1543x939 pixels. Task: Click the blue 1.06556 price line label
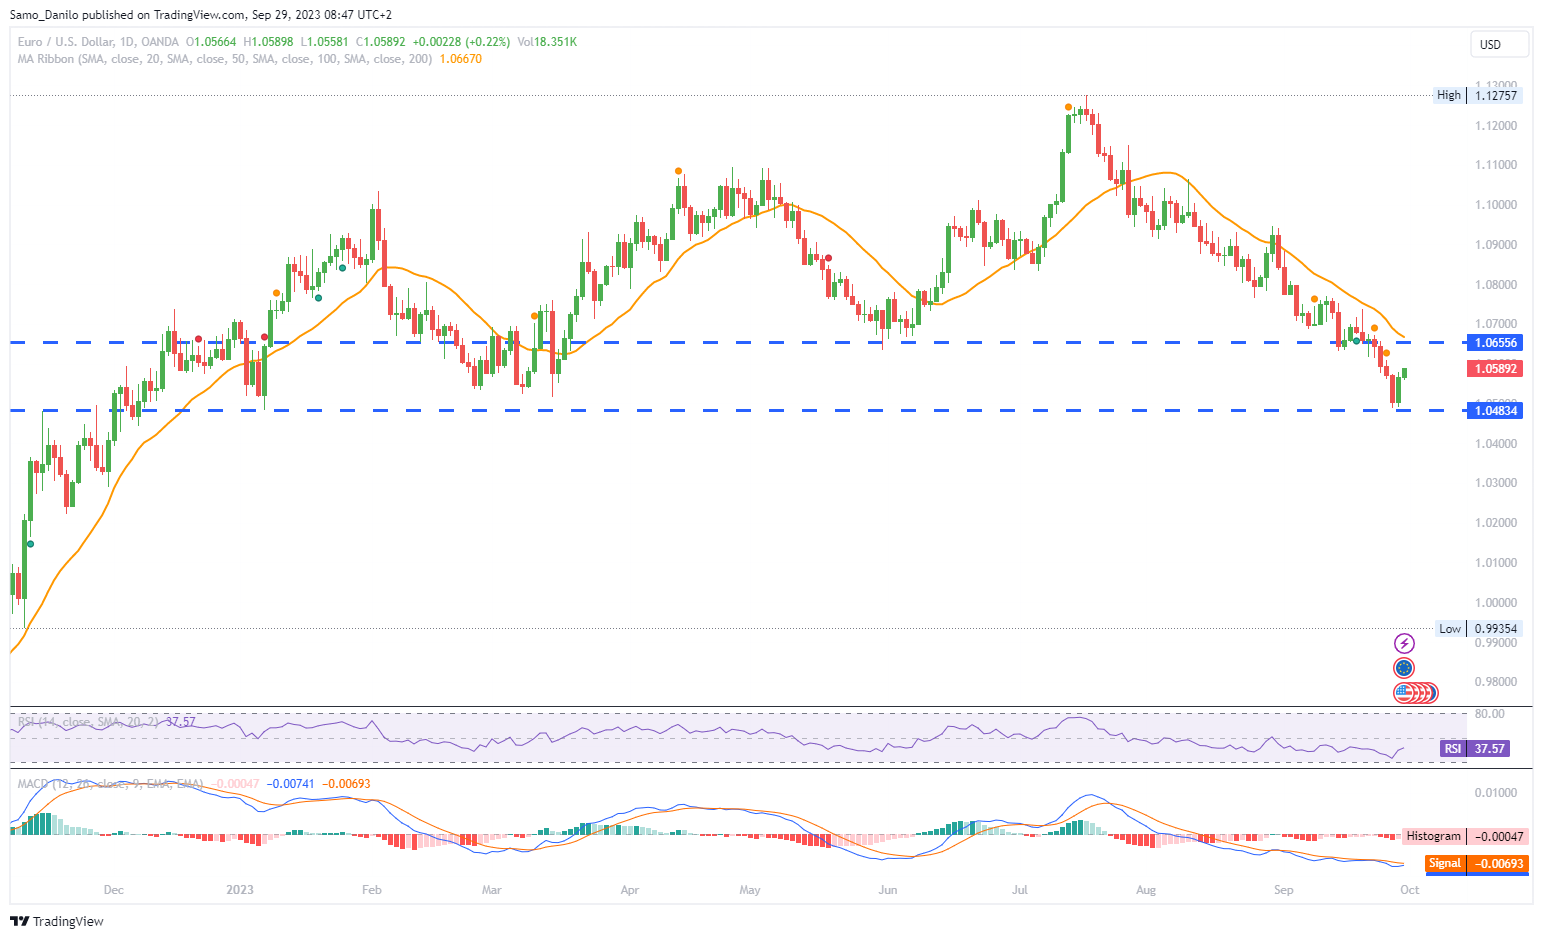[x=1495, y=342]
